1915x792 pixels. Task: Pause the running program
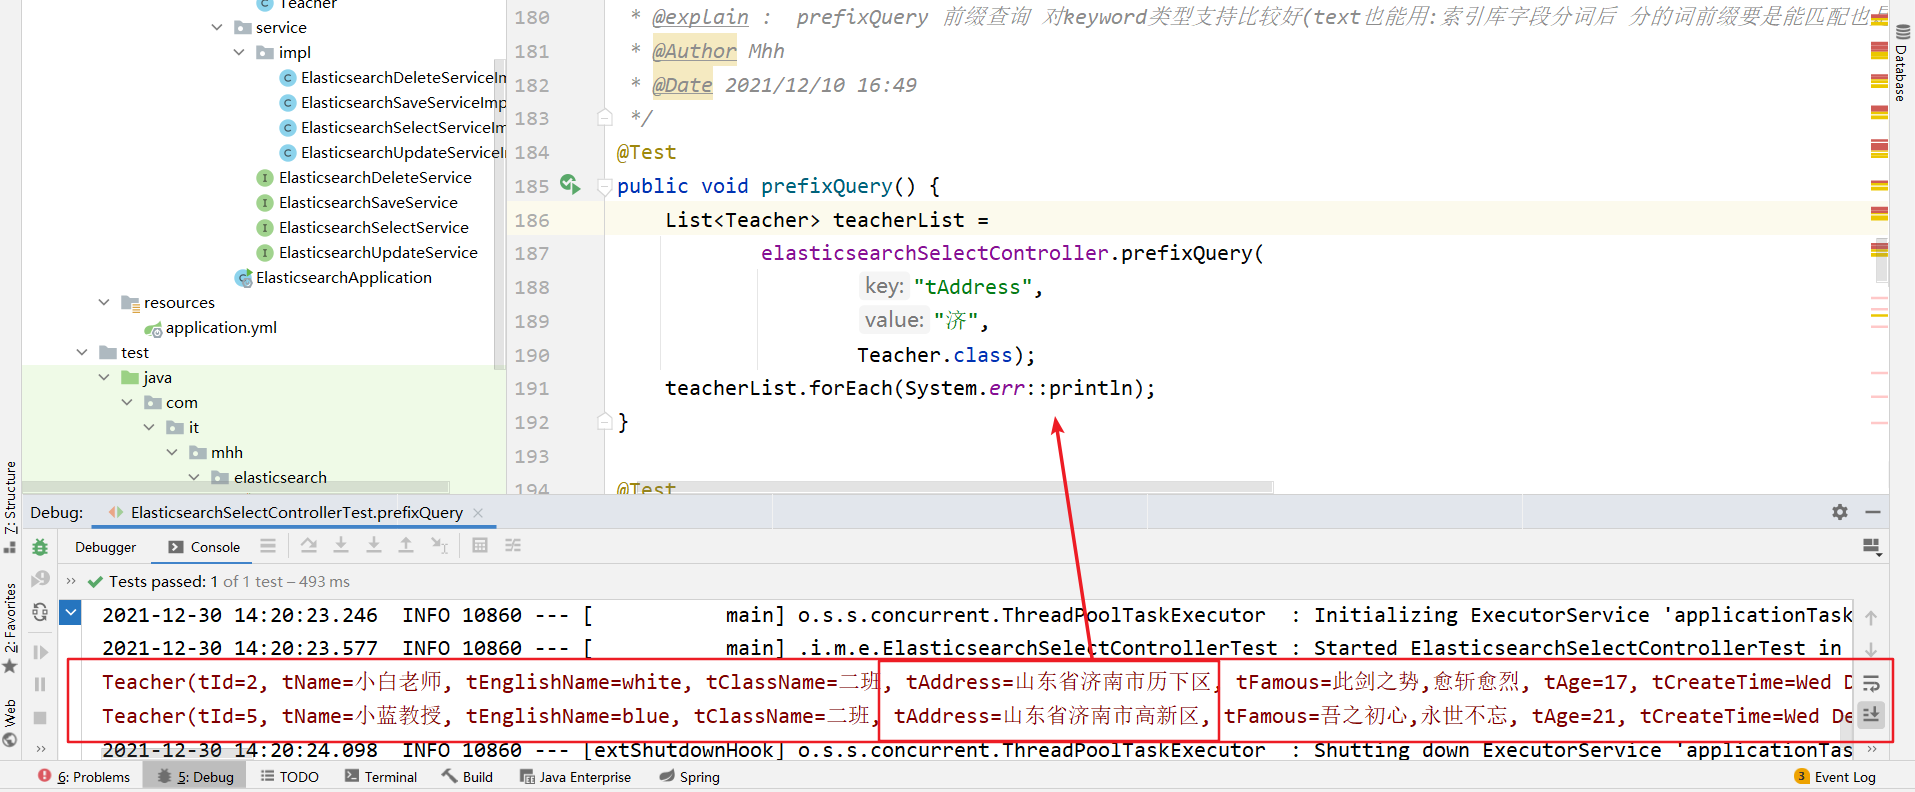point(40,685)
